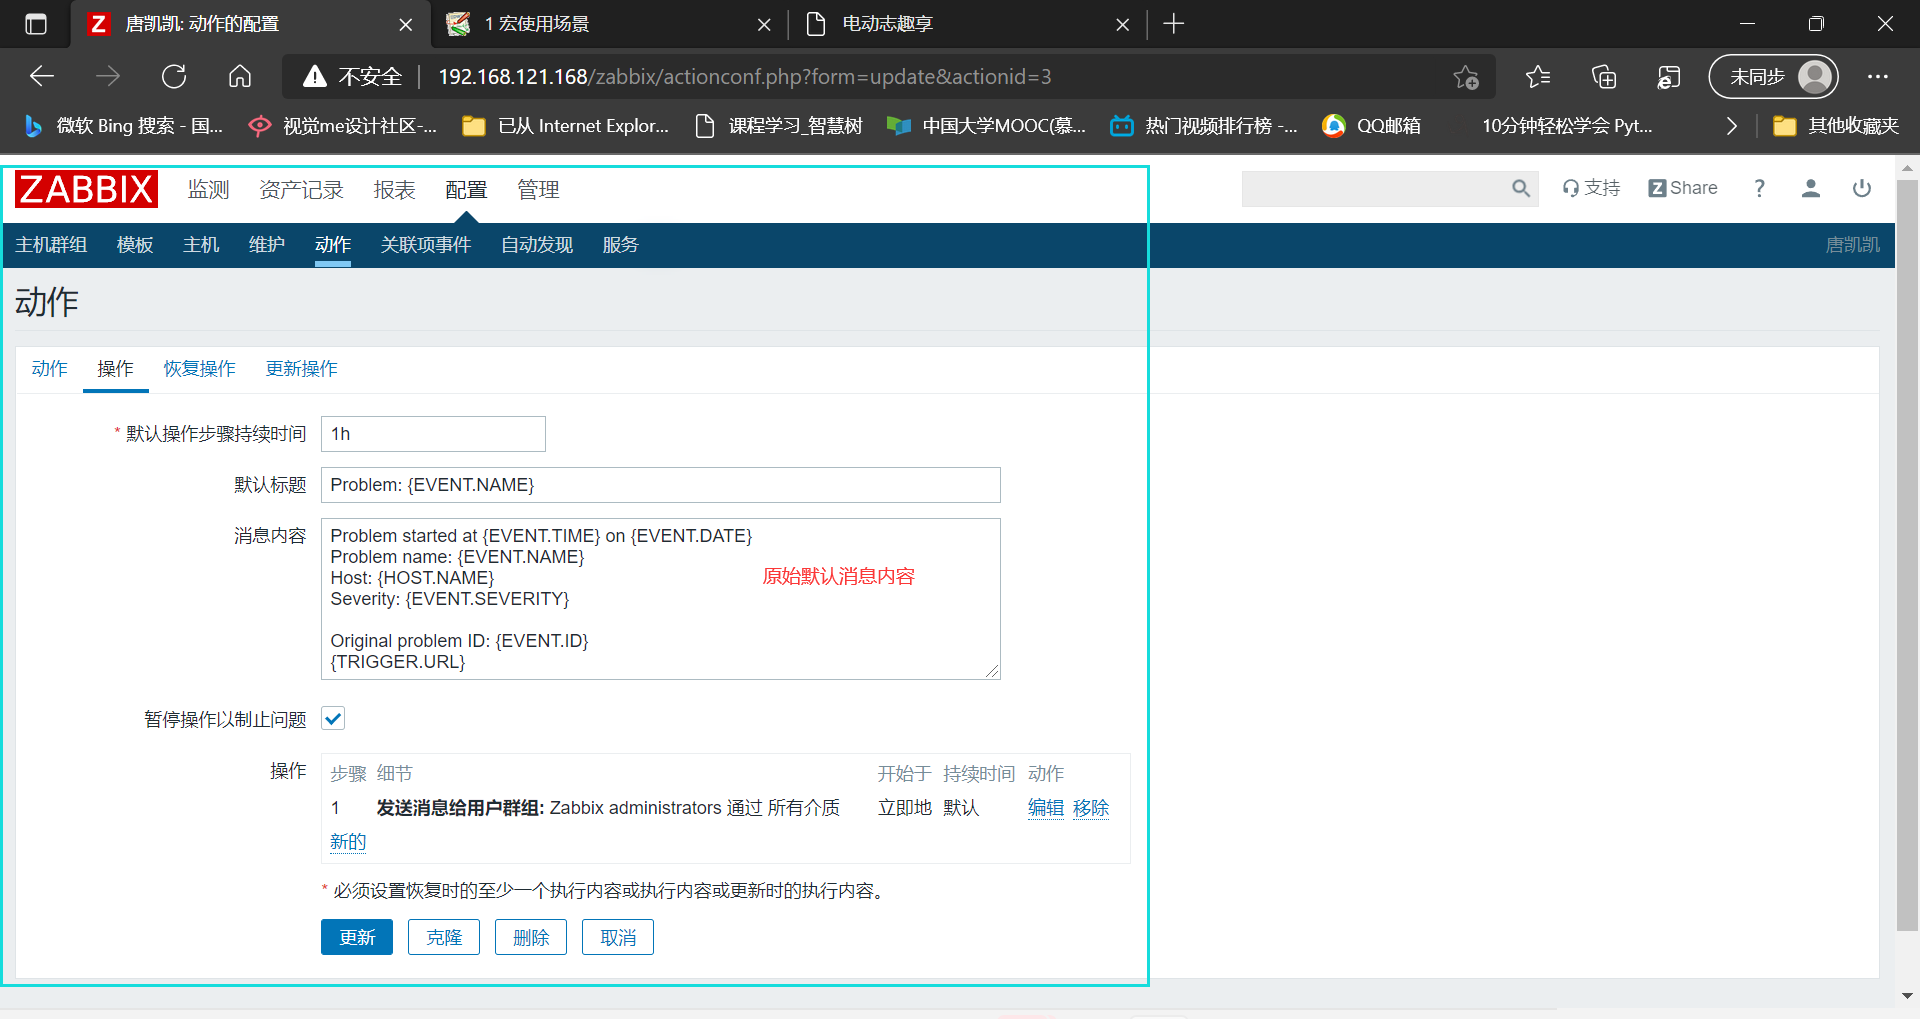The image size is (1920, 1019).
Task: Switch to the 动作 form tab
Action: [x=49, y=369]
